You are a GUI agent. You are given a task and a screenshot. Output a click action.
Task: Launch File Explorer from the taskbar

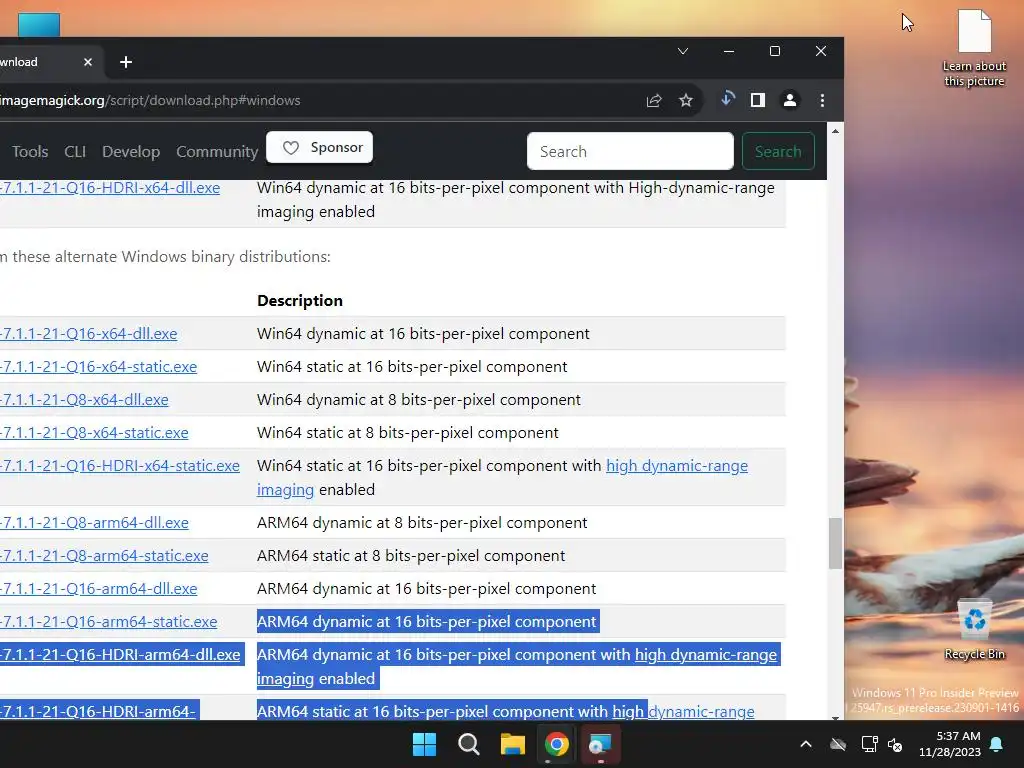[x=513, y=744]
